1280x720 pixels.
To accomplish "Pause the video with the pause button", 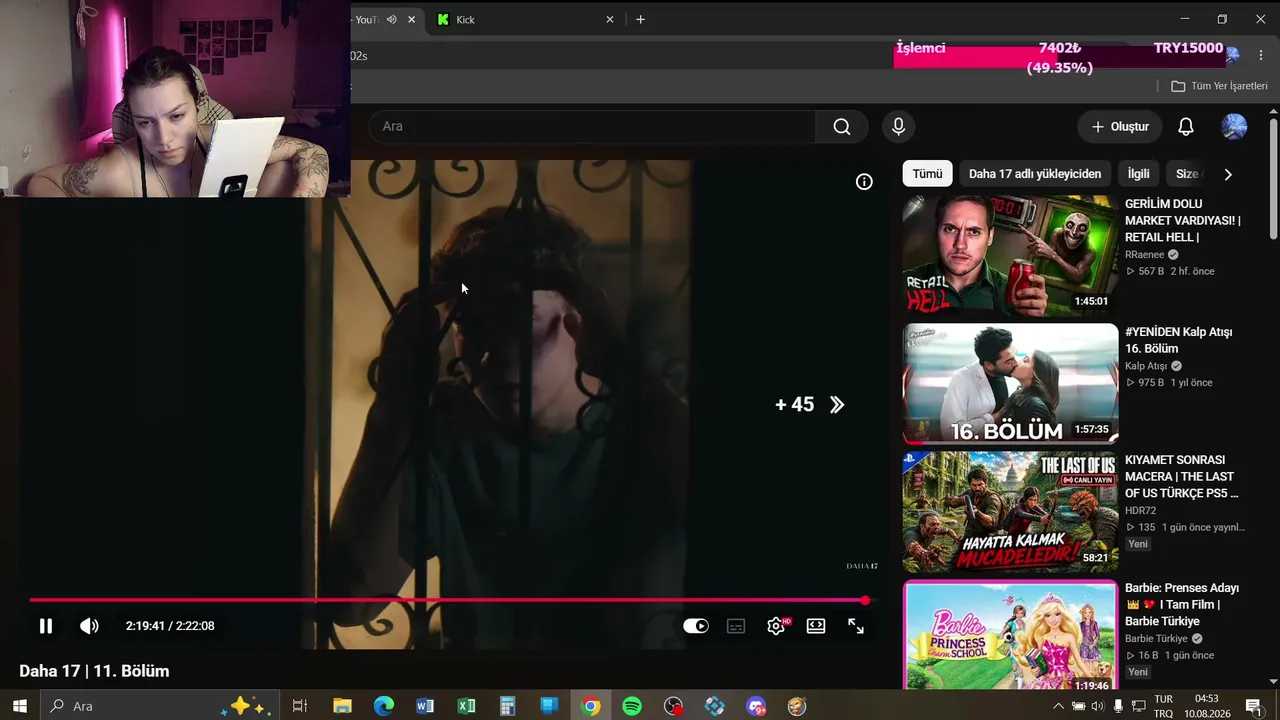I will (45, 626).
